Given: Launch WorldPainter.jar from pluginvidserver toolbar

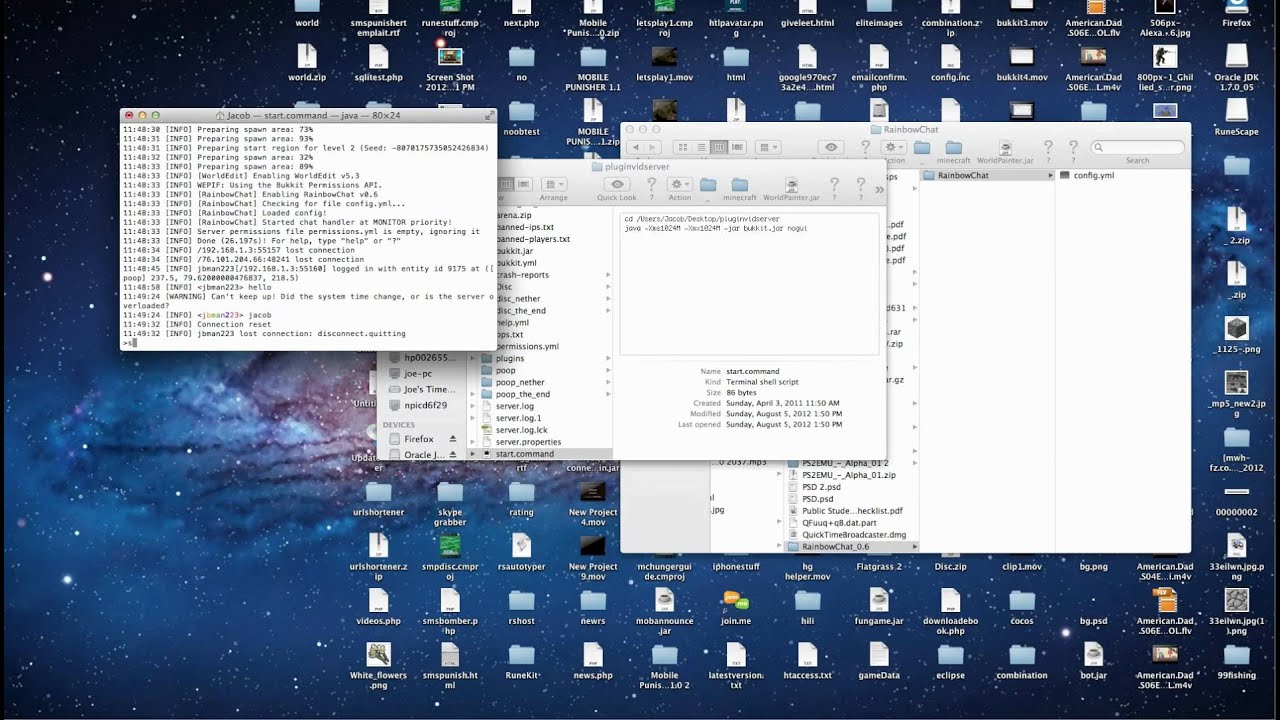Looking at the screenshot, I should tap(791, 185).
